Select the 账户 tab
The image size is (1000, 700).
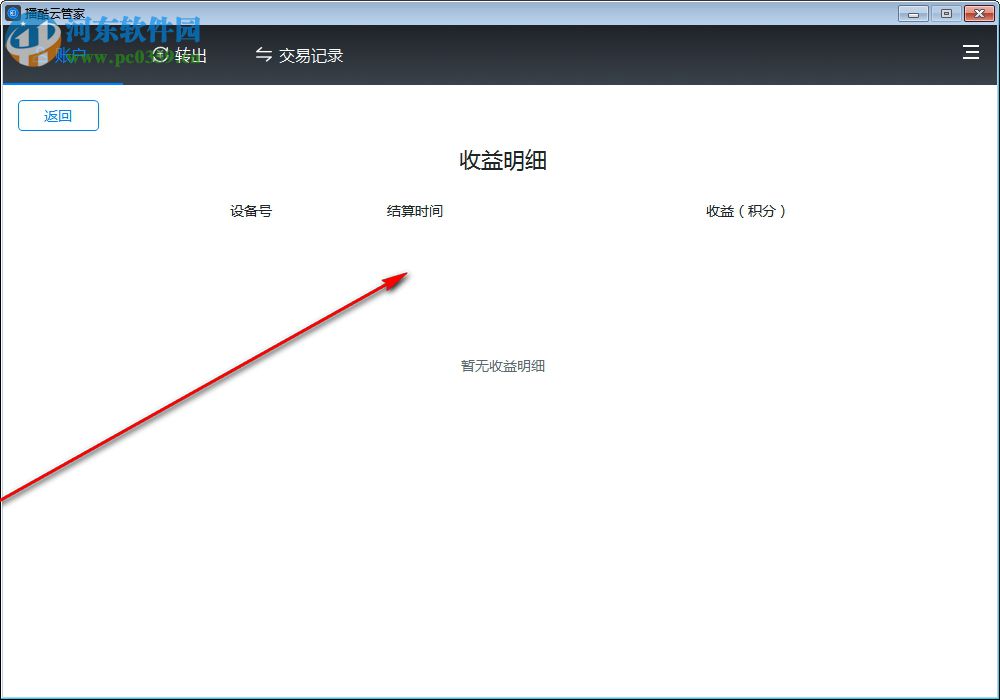pos(55,55)
